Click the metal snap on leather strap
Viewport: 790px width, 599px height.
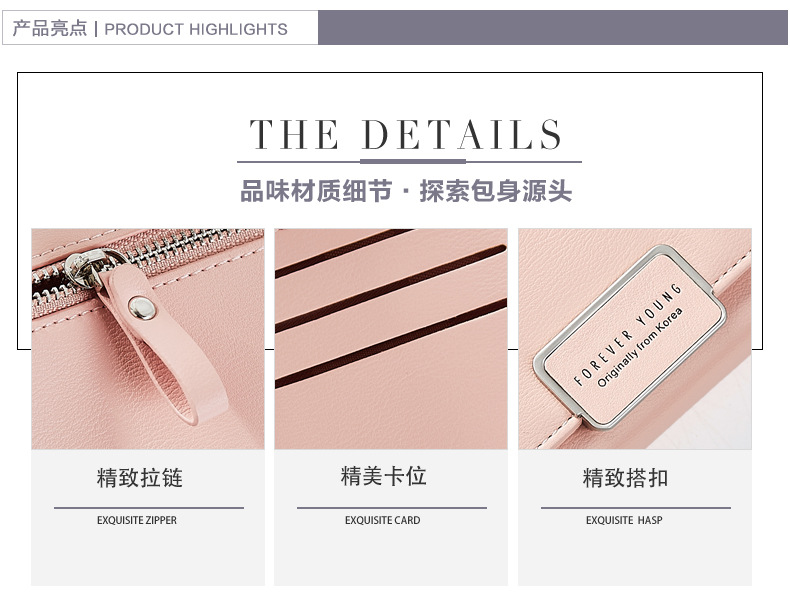point(142,308)
